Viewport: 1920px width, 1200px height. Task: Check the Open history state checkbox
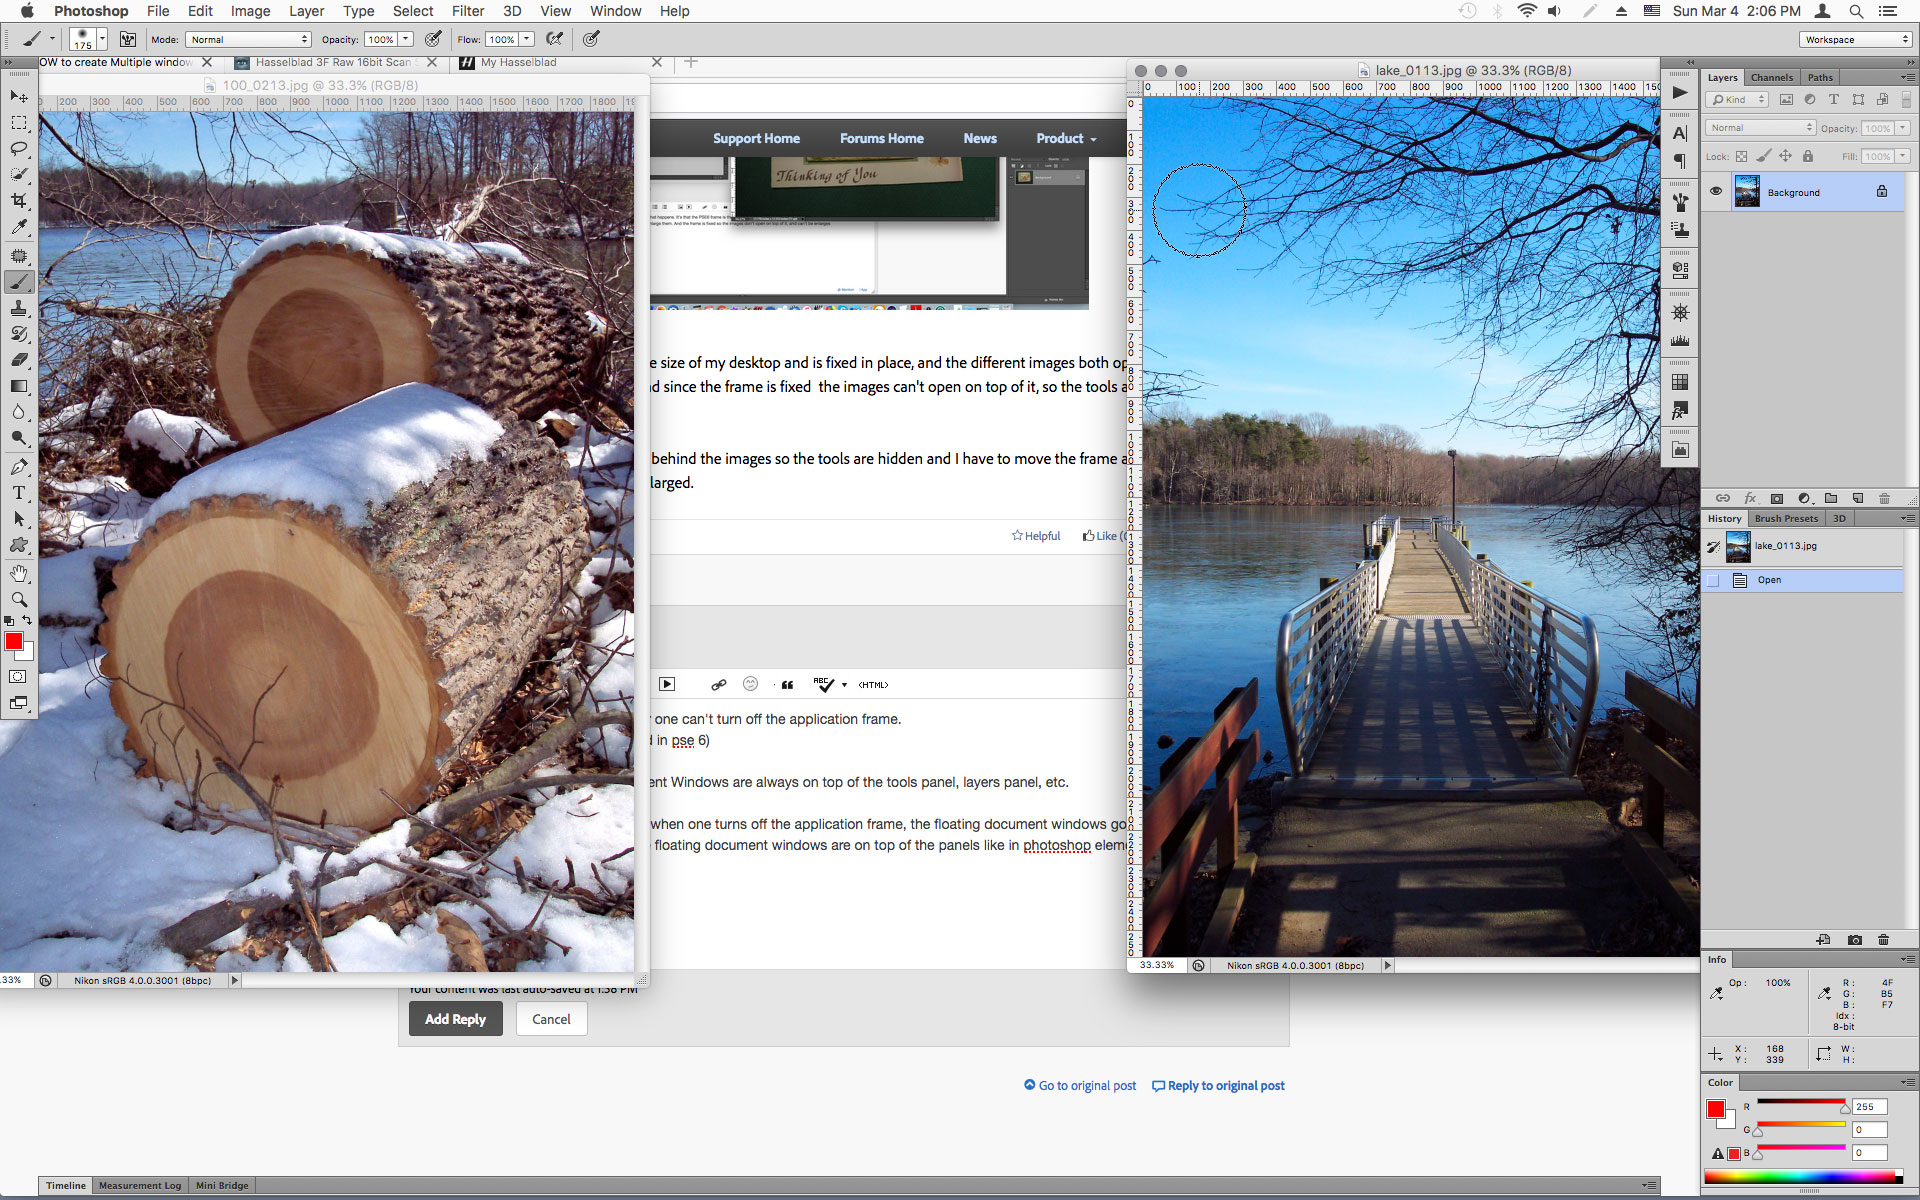tap(1714, 580)
